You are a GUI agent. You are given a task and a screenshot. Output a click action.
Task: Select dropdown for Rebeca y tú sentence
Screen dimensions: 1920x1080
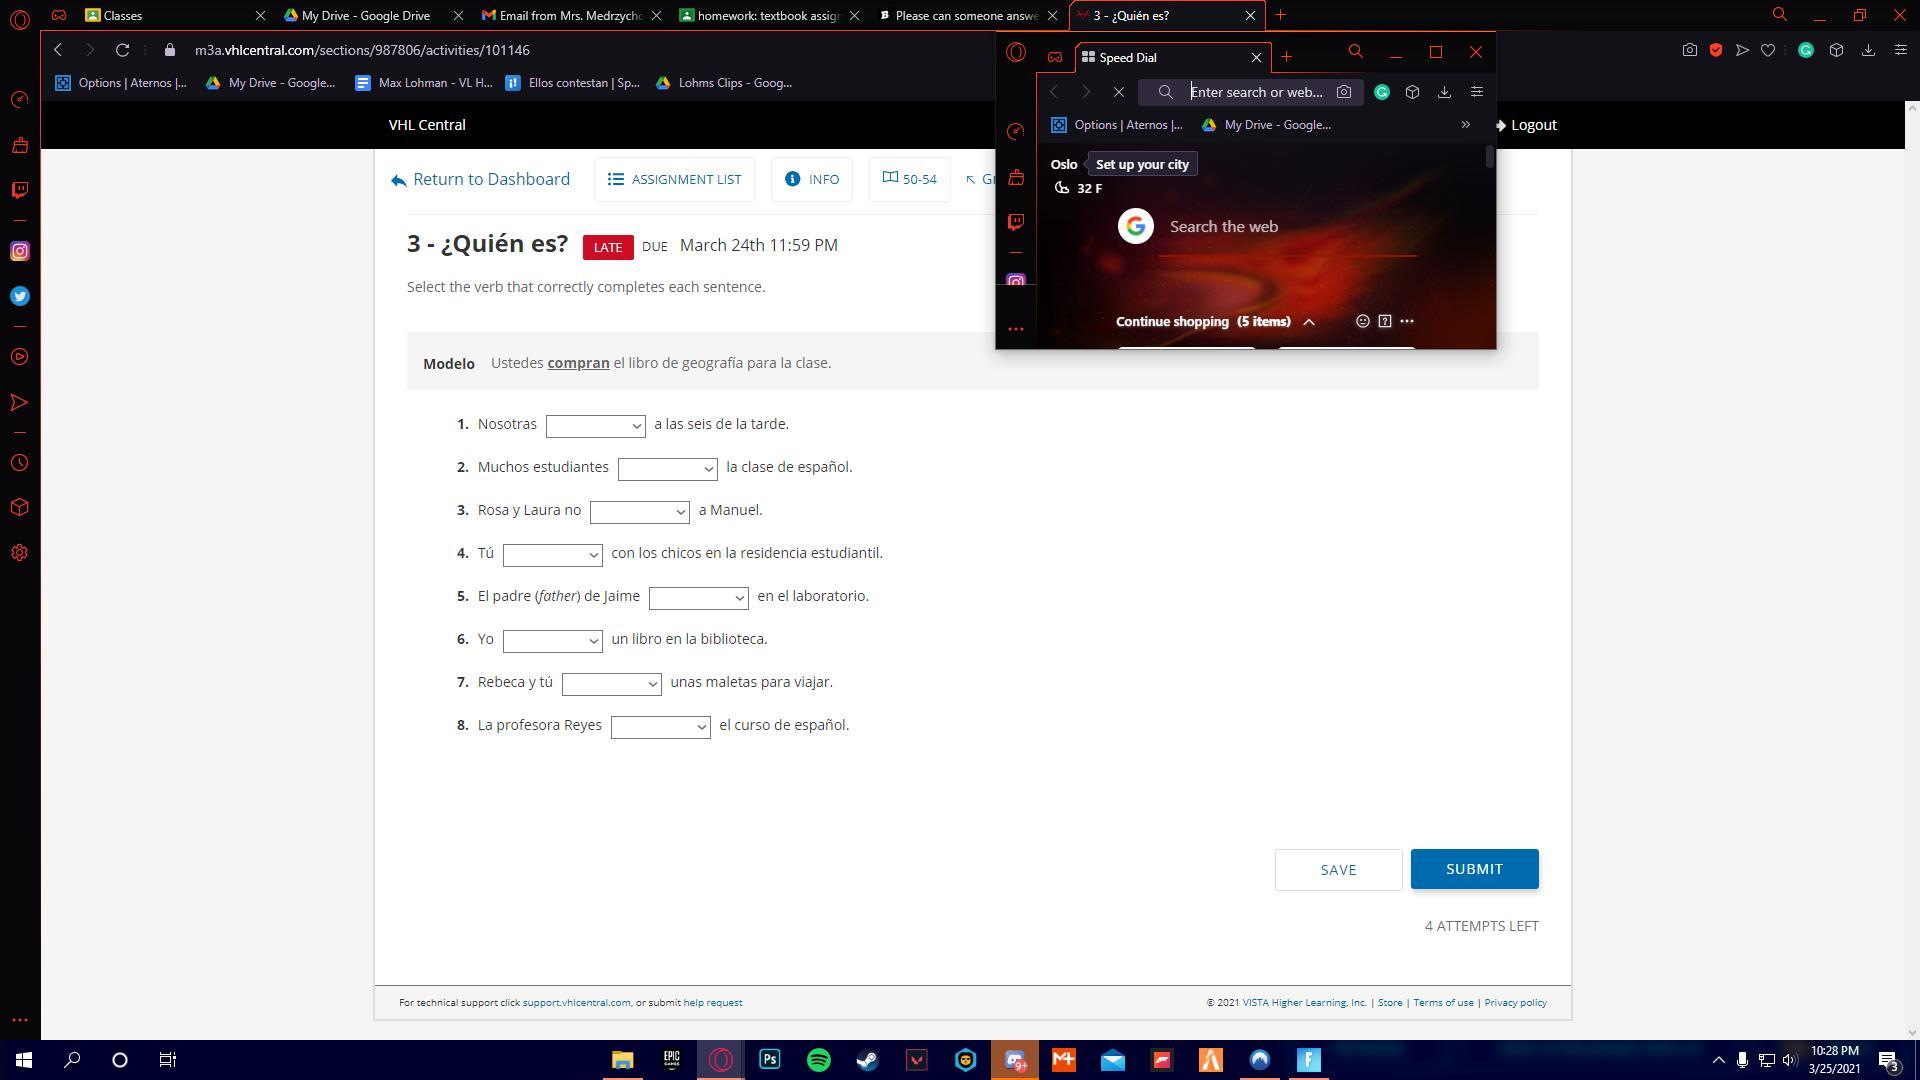(x=611, y=683)
